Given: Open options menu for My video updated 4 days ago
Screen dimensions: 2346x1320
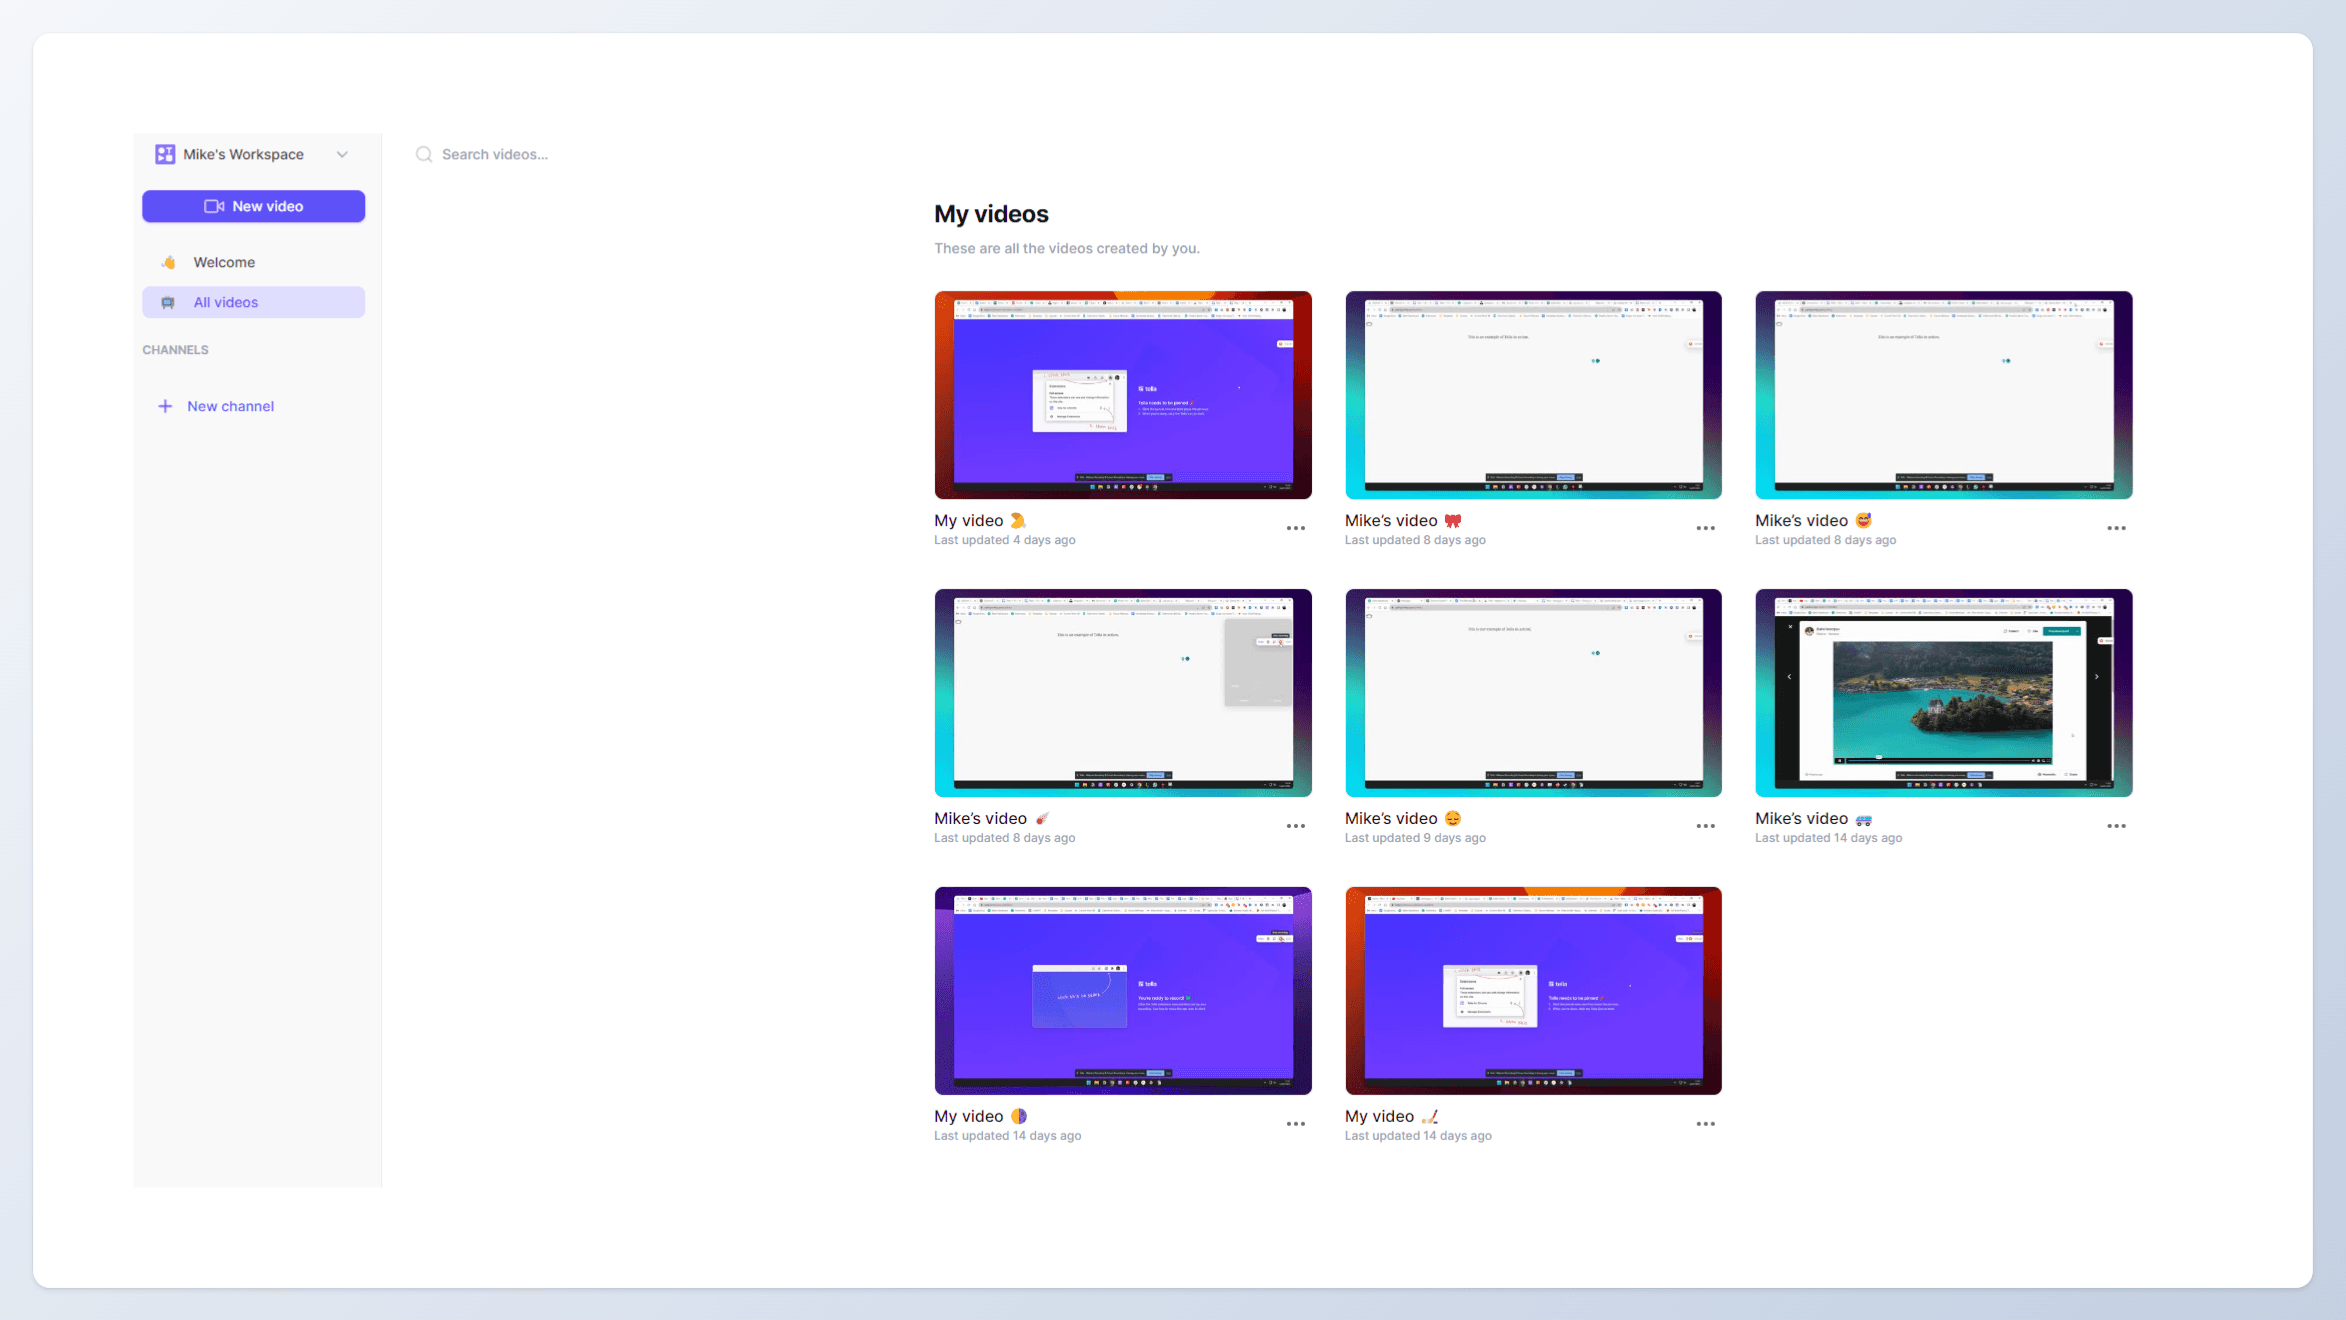Looking at the screenshot, I should pos(1295,528).
